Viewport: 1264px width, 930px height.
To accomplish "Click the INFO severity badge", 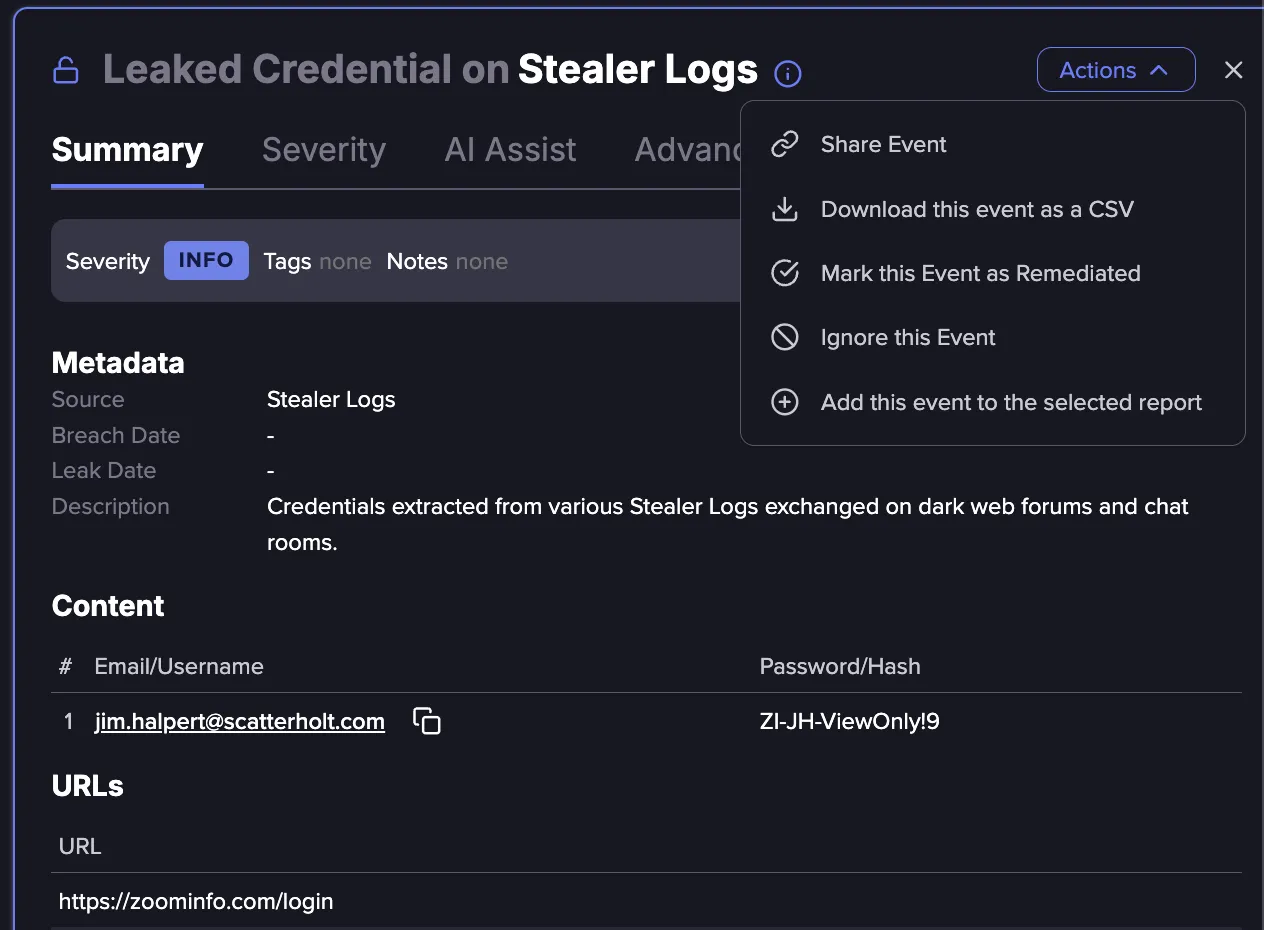I will click(206, 260).
